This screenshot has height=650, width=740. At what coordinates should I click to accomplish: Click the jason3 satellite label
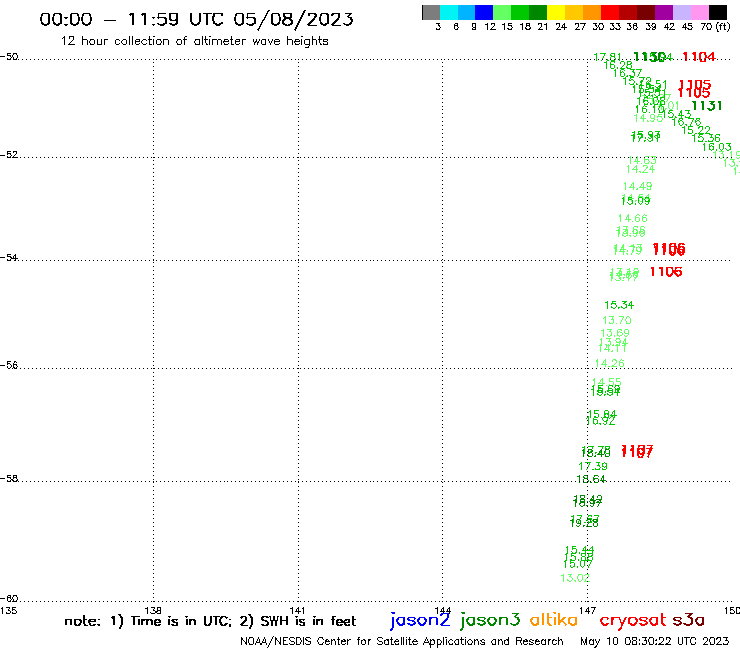pos(490,620)
